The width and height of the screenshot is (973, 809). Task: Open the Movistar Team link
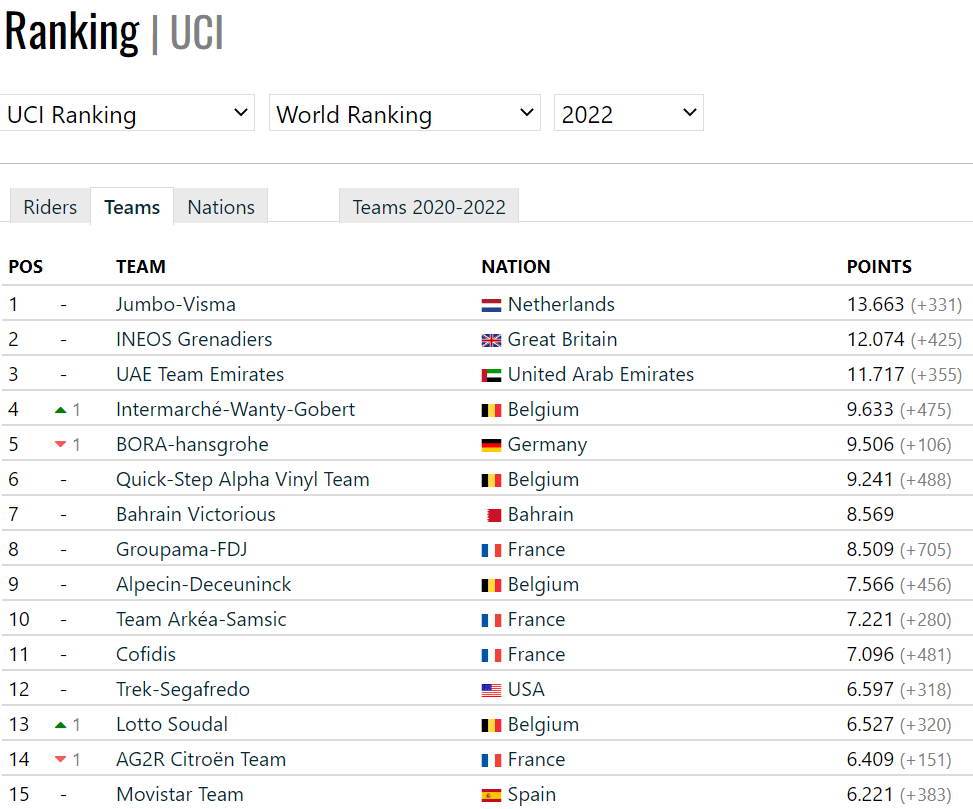[180, 794]
